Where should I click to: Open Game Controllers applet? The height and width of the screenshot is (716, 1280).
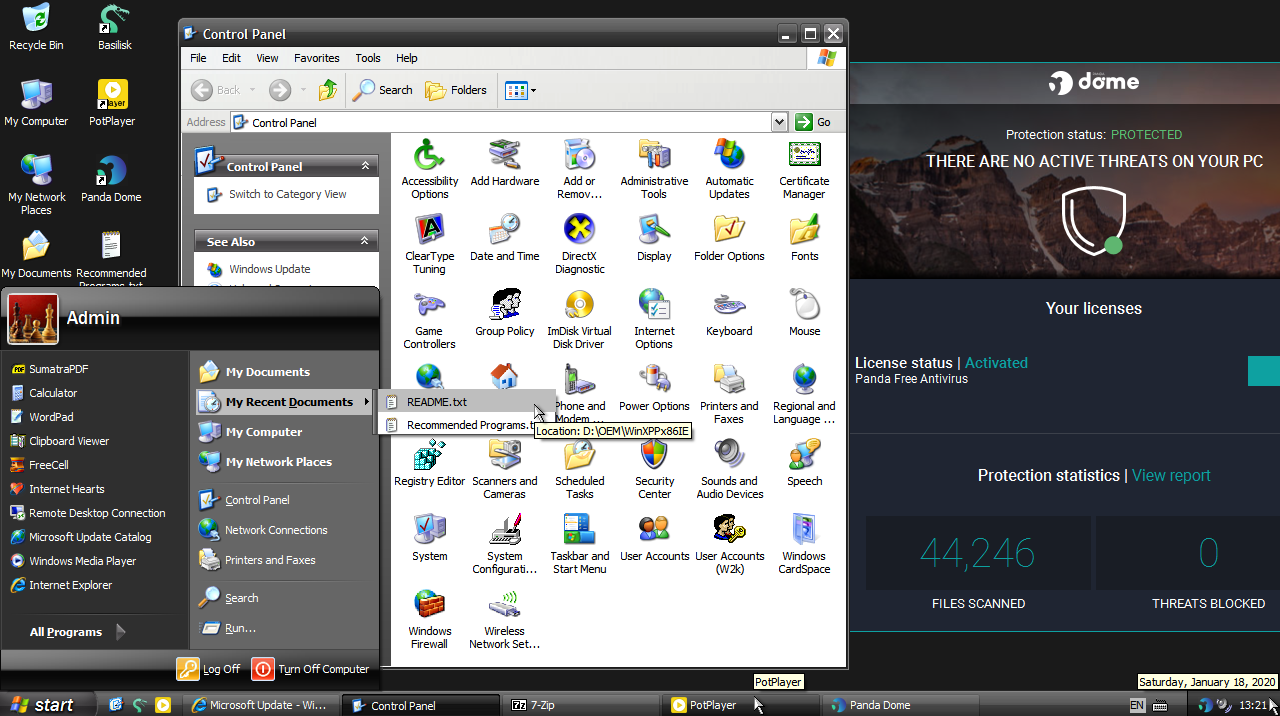click(430, 319)
